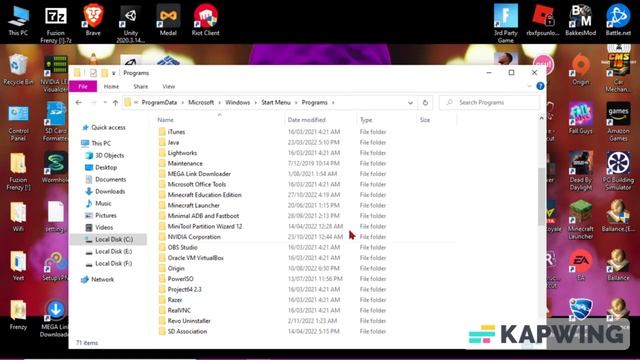This screenshot has width=640, height=360.
Task: Open the Minecraft Launcher desktop shortcut
Action: (x=580, y=220)
